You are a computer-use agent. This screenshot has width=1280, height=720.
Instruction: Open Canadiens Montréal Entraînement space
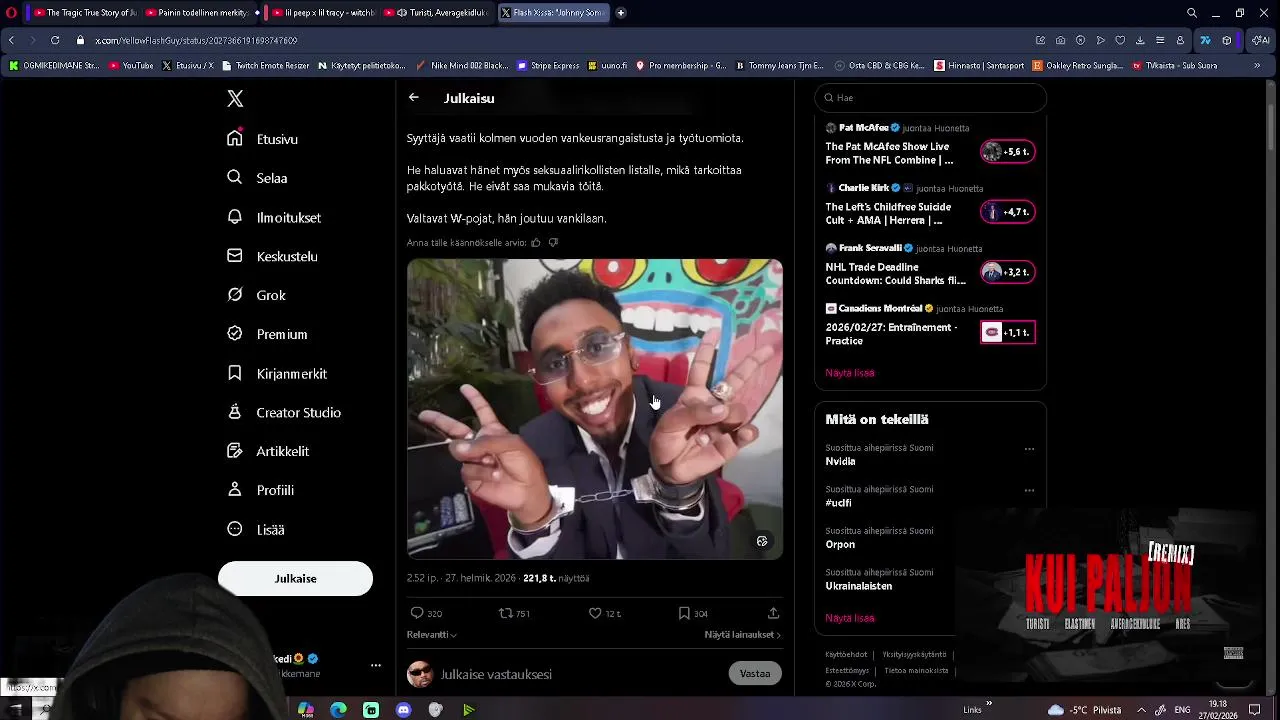pos(930,327)
